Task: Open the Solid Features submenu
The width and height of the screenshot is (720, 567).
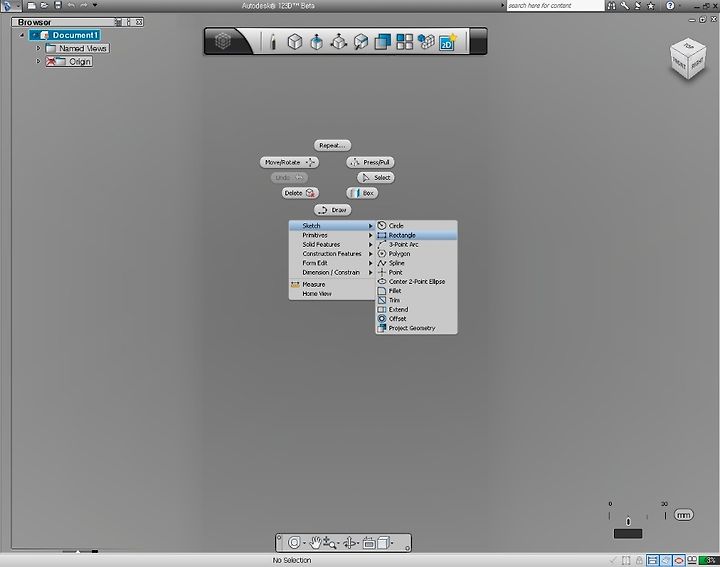Action: 332,244
